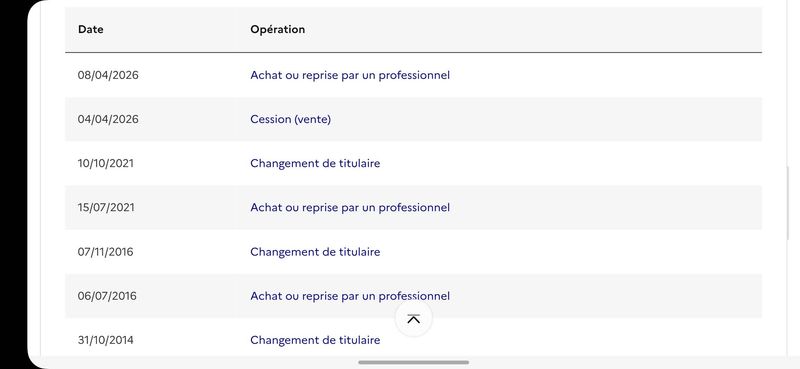Image resolution: width=800 pixels, height=369 pixels.
Task: Select the date 15/07/2021
Action: point(106,208)
